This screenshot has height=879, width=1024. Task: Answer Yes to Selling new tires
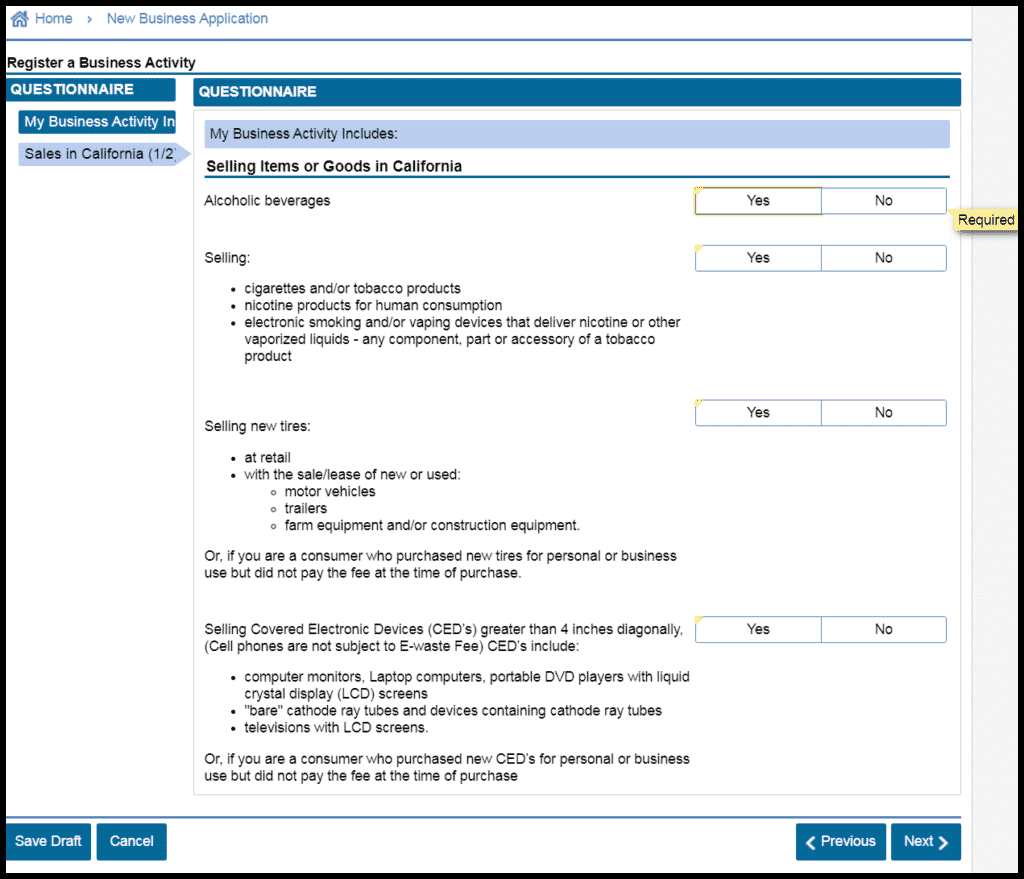click(758, 413)
